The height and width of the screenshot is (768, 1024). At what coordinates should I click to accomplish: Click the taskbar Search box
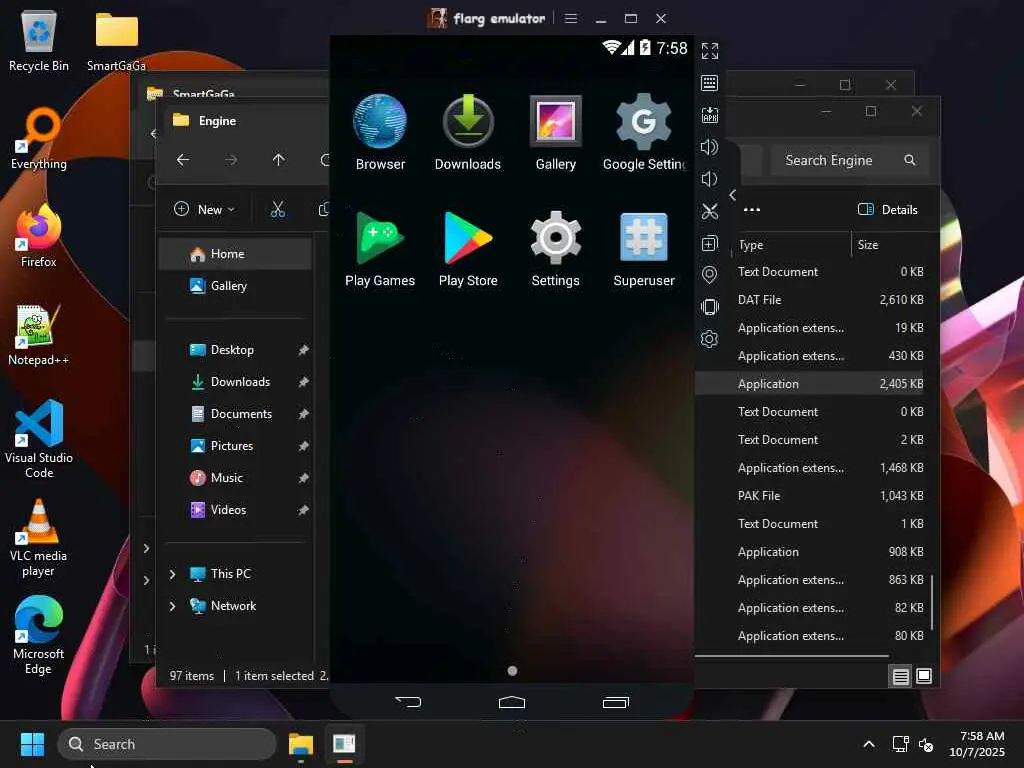167,744
